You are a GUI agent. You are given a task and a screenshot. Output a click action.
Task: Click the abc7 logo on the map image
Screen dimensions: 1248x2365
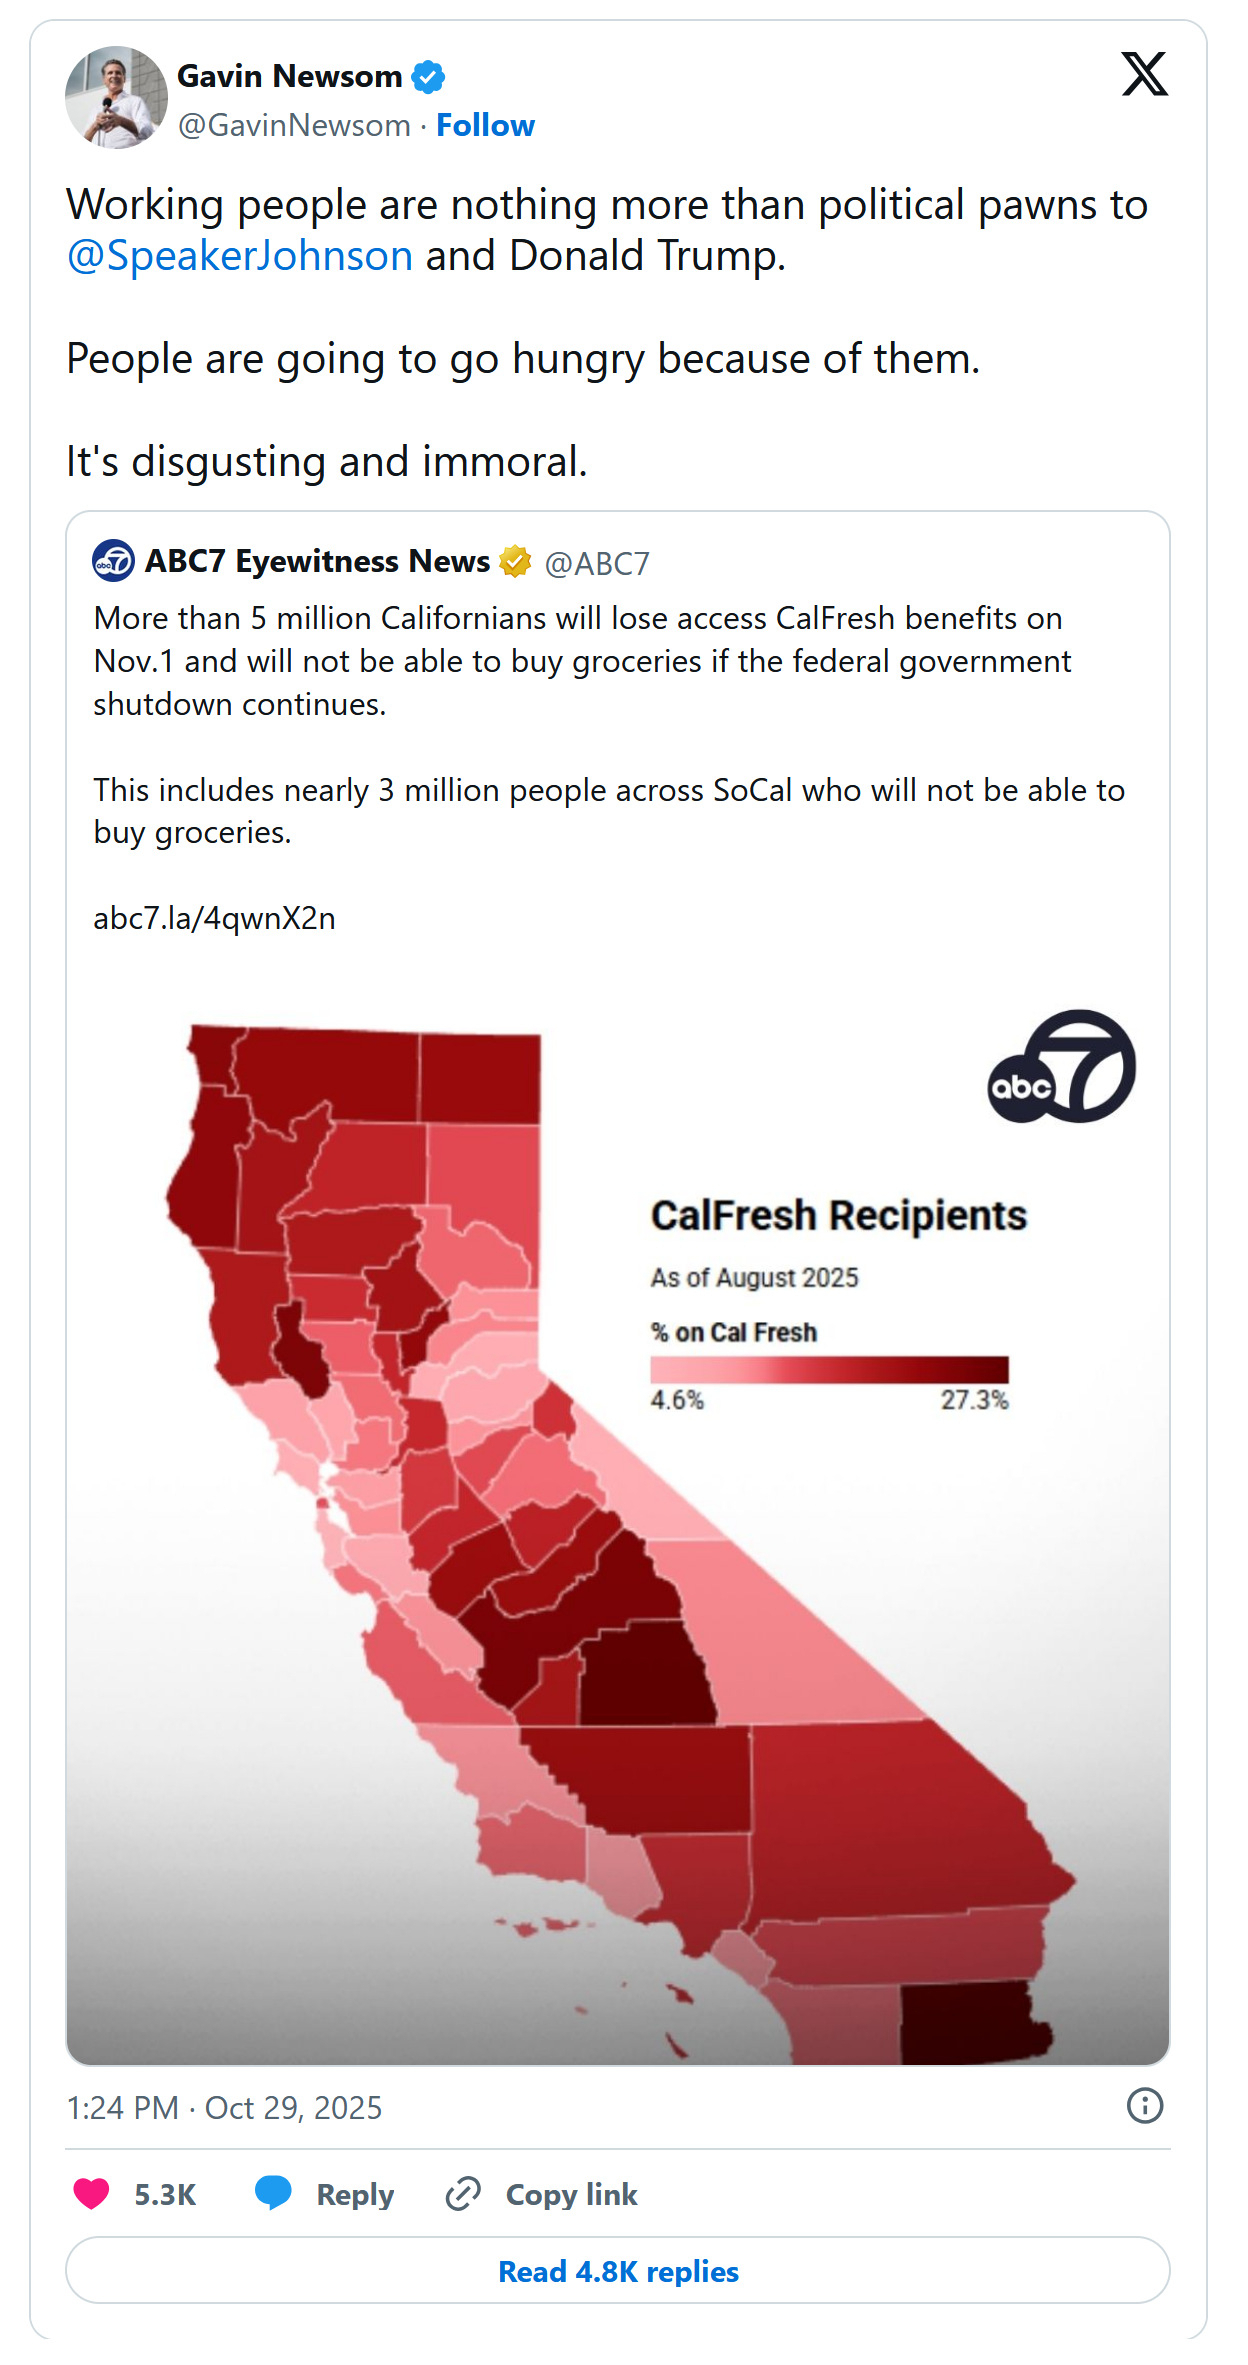pyautogui.click(x=1061, y=1067)
